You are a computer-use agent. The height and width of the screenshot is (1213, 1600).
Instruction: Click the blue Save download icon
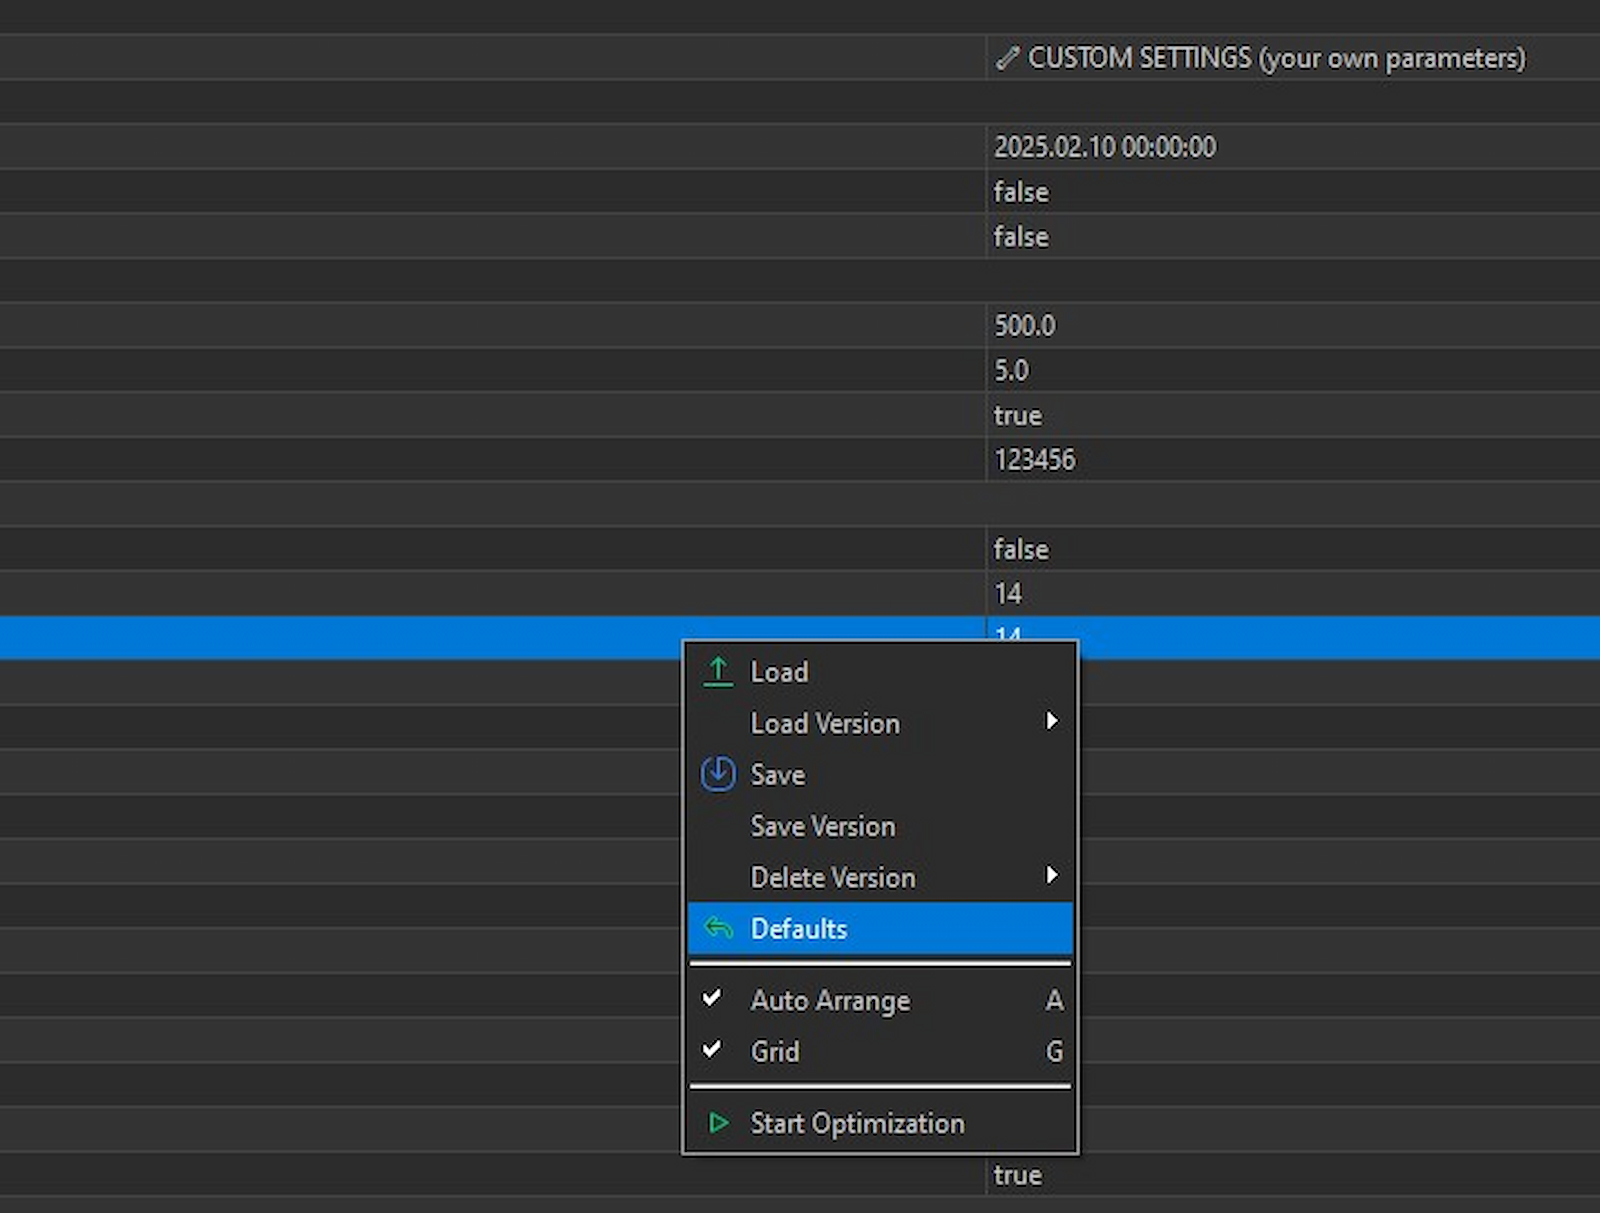(718, 774)
